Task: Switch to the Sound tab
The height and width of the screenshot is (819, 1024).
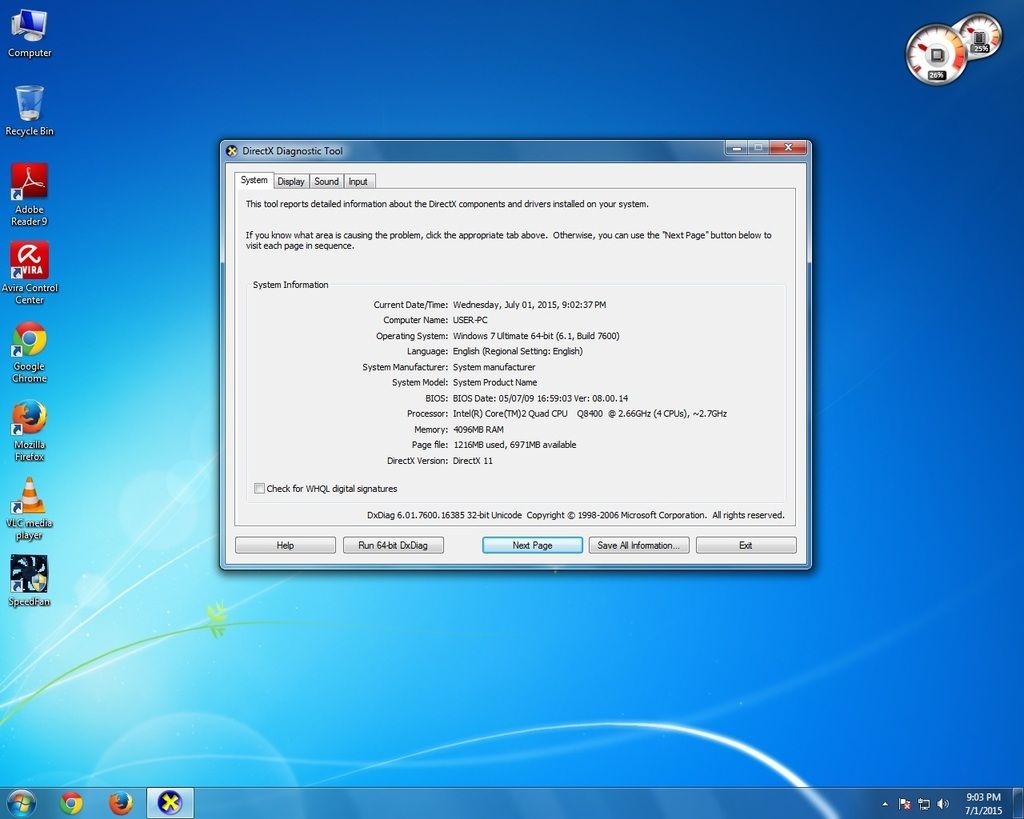Action: 326,181
